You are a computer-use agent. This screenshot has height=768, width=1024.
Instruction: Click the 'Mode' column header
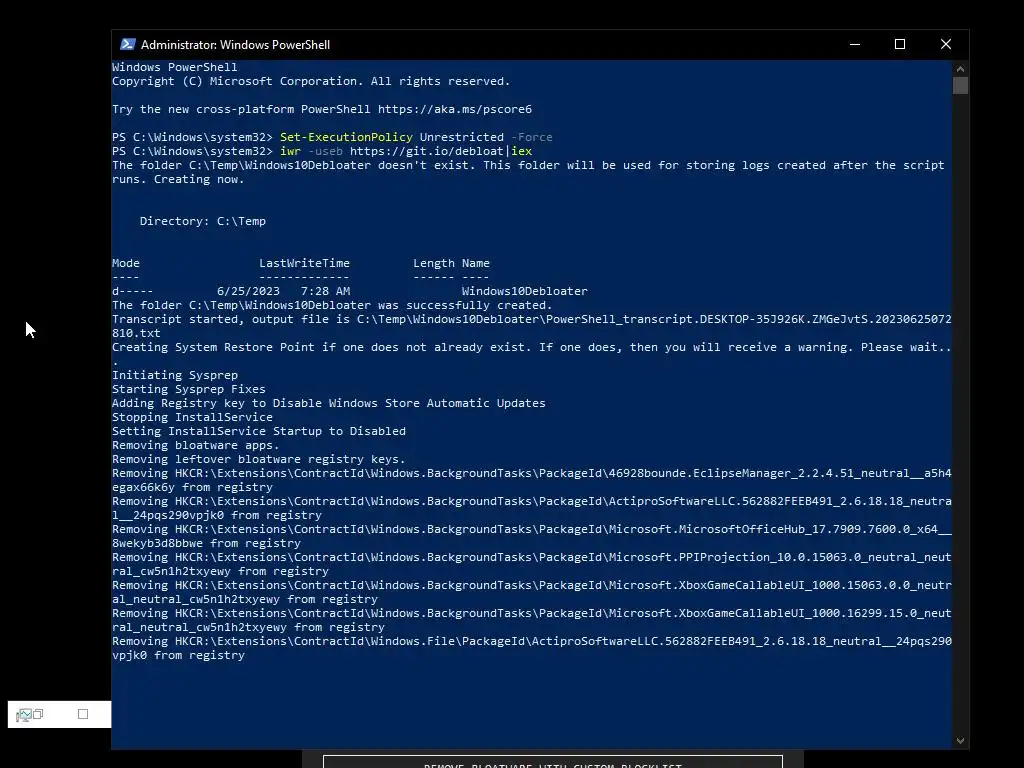[125, 263]
